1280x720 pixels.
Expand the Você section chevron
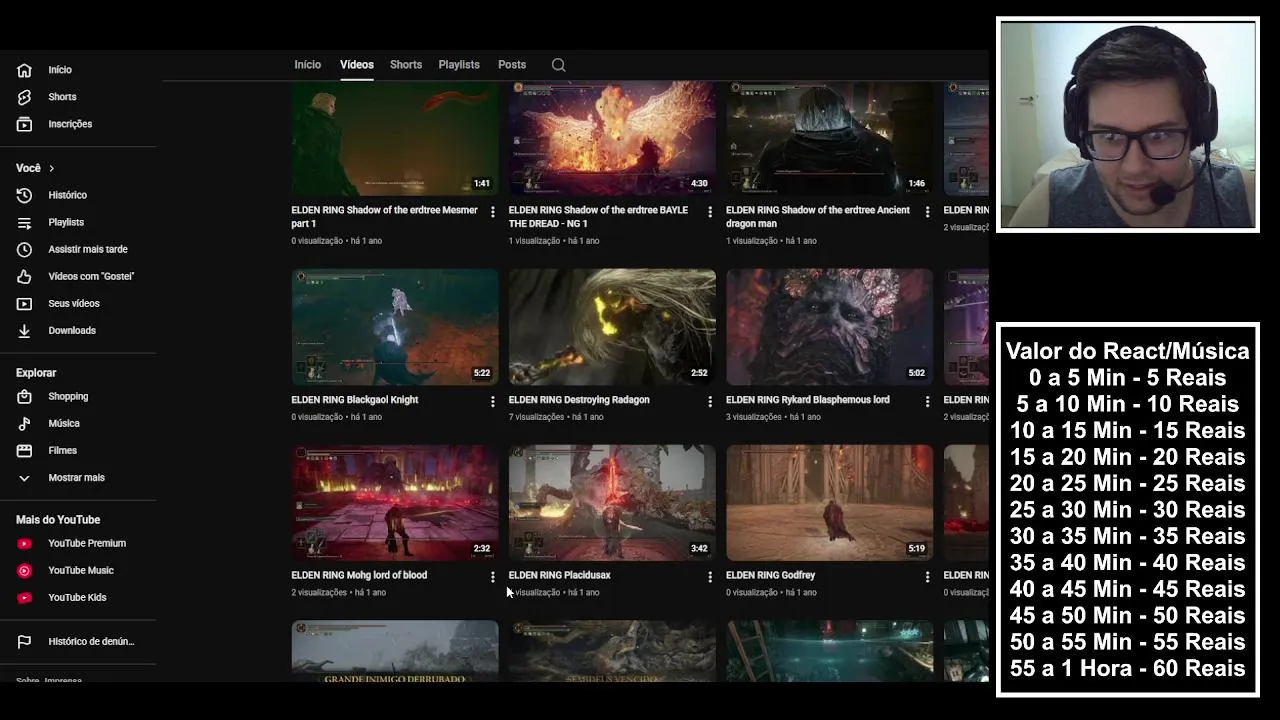(51, 168)
